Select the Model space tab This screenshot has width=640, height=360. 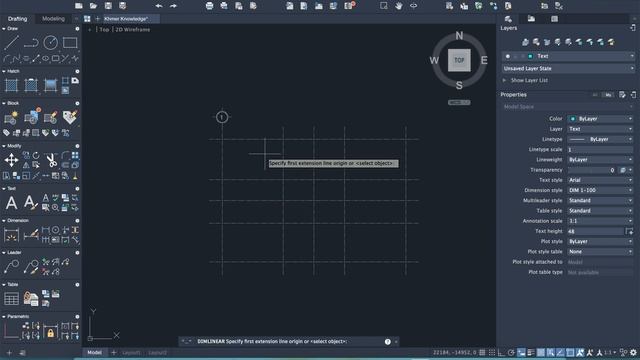click(x=94, y=352)
